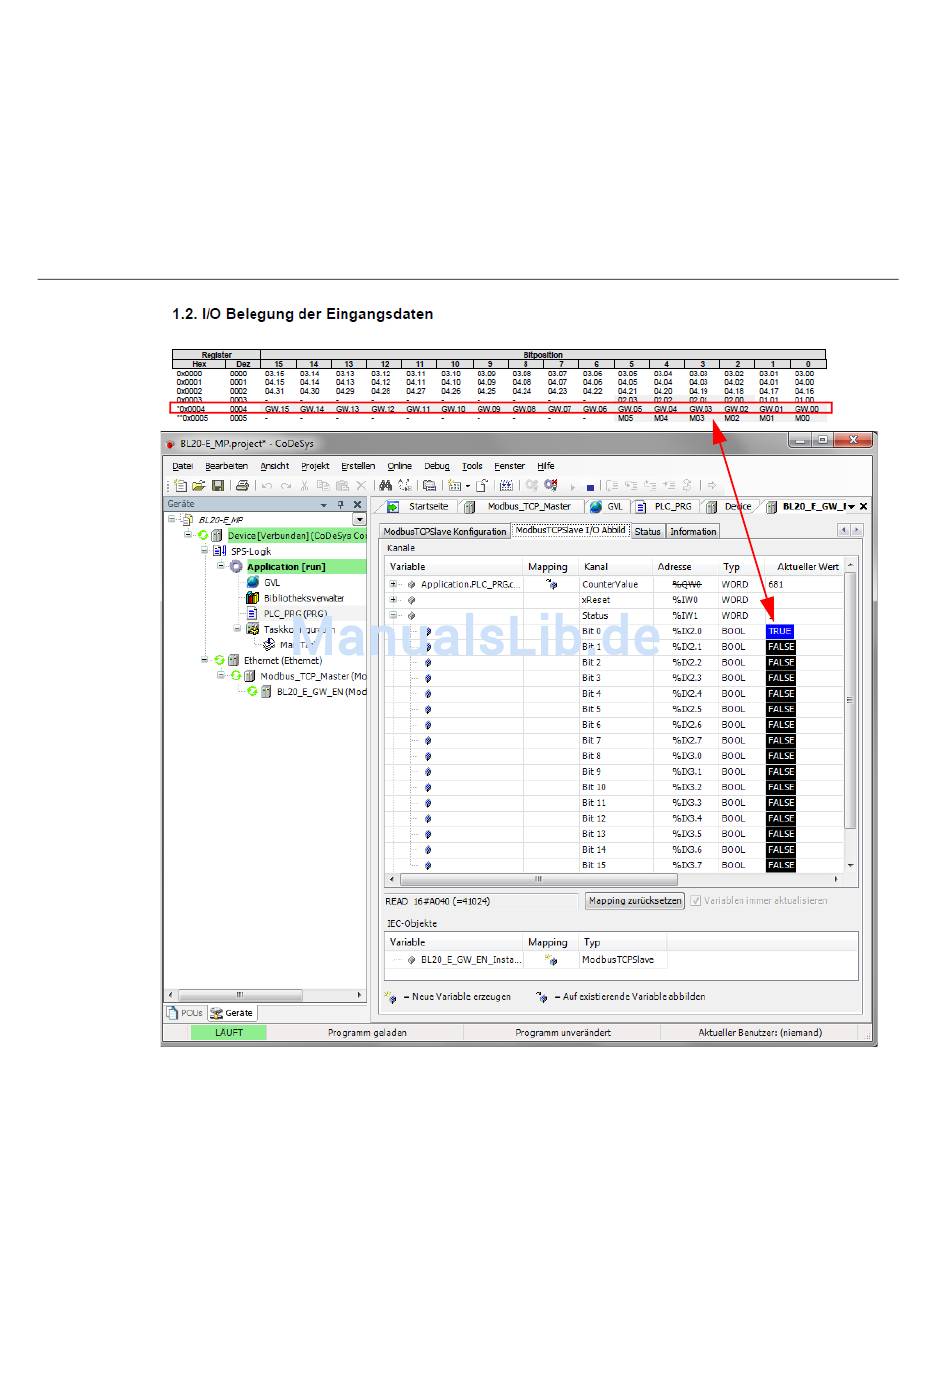
Task: Click the mapping icon in the CounterValue row
Action: tap(551, 584)
